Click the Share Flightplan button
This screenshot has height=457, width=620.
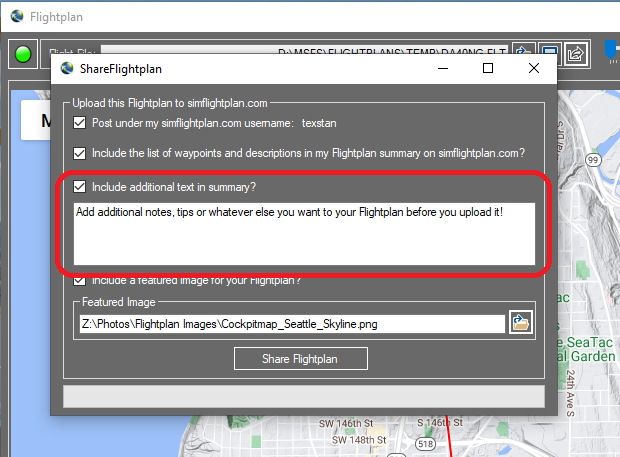click(x=301, y=359)
